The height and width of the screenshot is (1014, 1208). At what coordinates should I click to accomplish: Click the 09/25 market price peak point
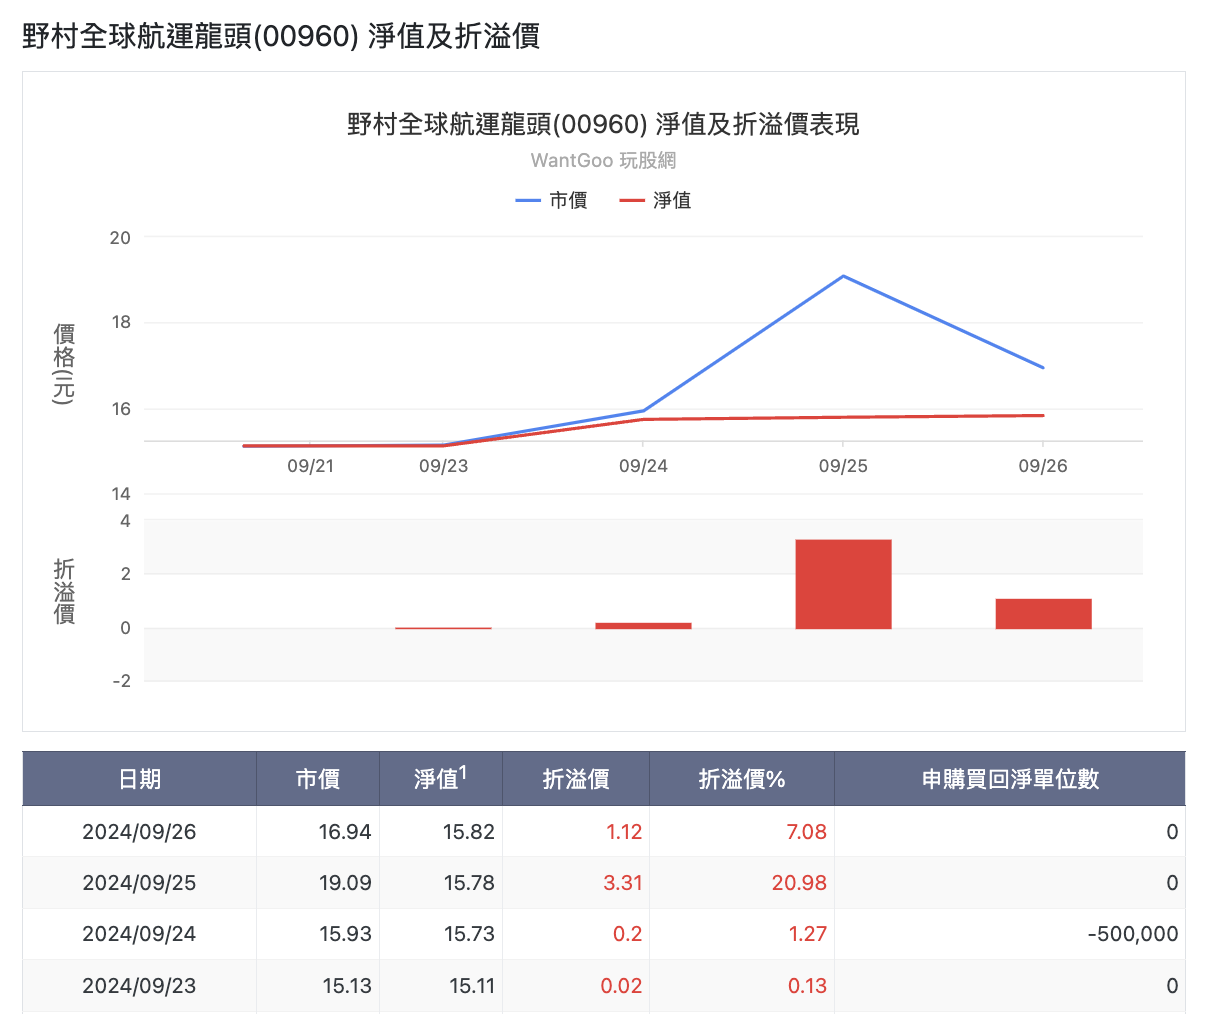point(843,276)
